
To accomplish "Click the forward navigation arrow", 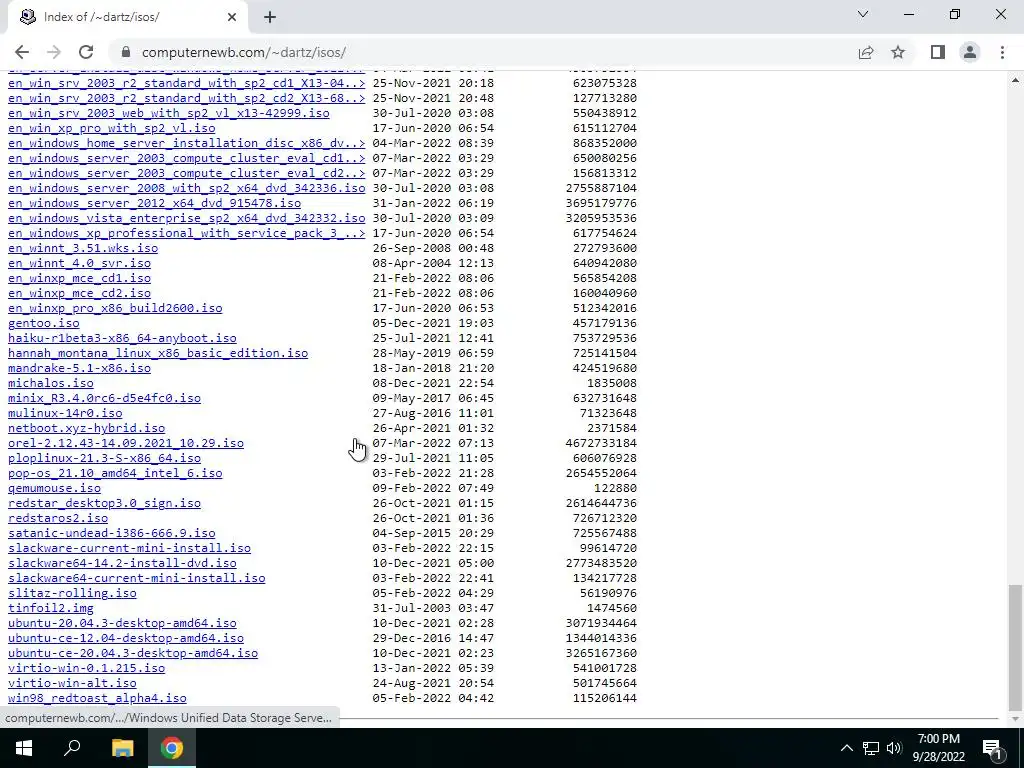I will click(54, 52).
